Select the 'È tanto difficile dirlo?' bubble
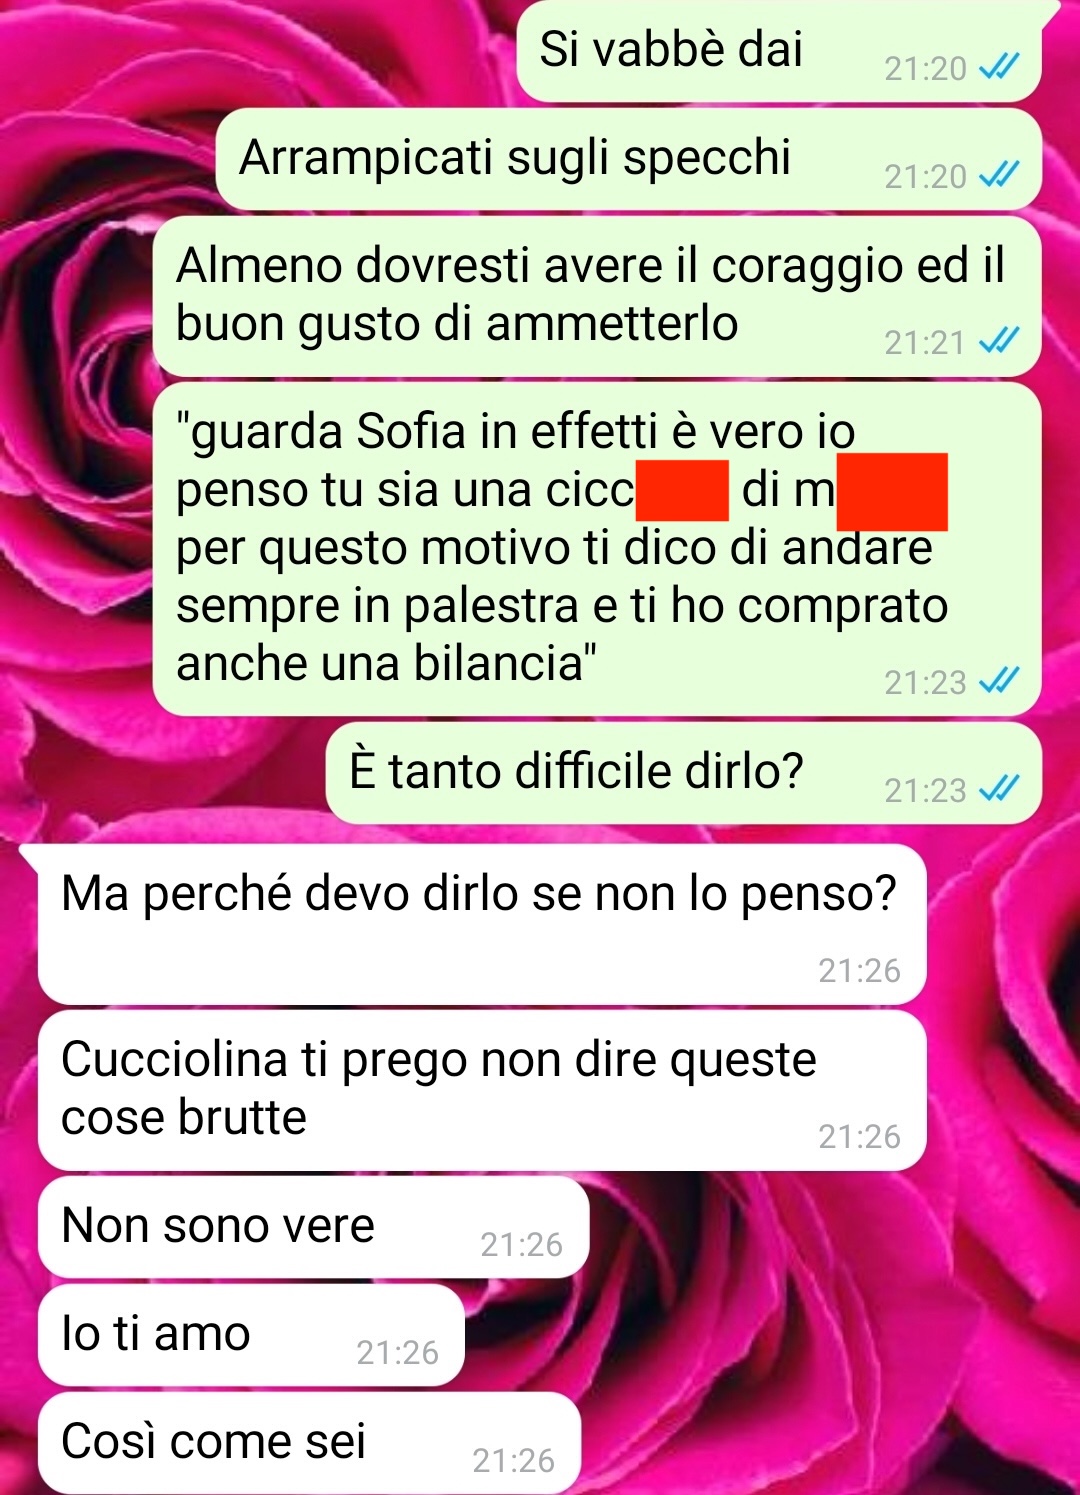The image size is (1080, 1495). 684,773
